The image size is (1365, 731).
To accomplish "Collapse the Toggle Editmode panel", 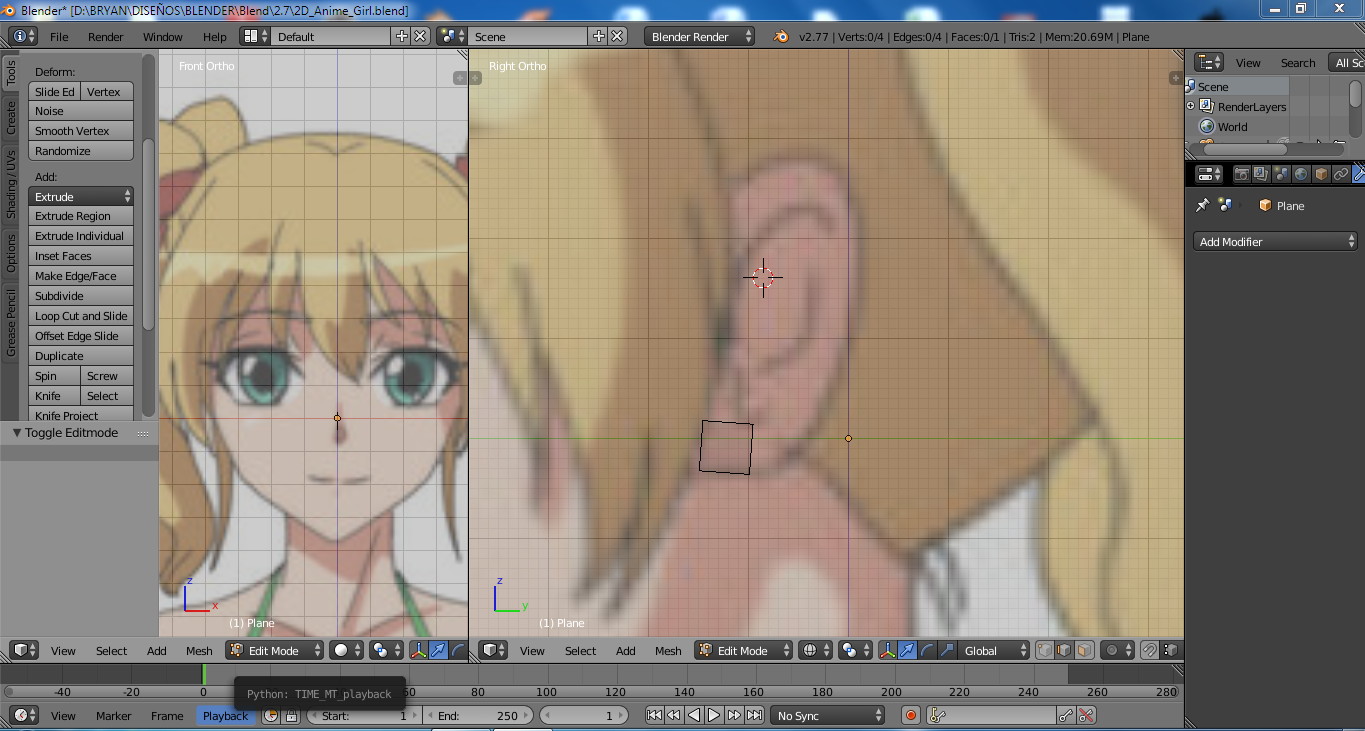I will click(x=17, y=433).
